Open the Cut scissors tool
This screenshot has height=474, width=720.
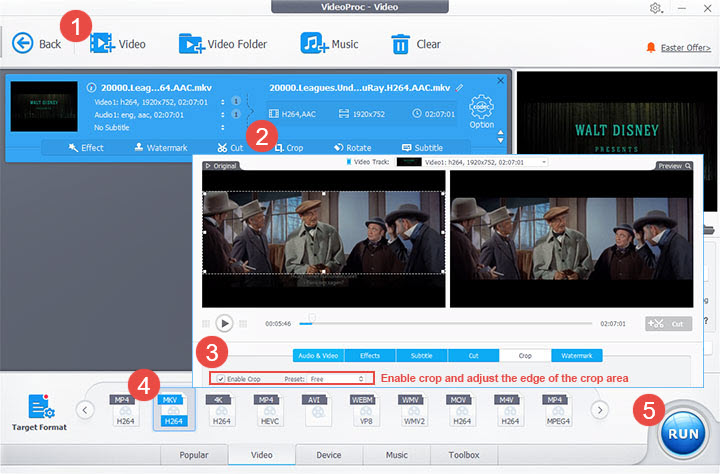pos(230,147)
